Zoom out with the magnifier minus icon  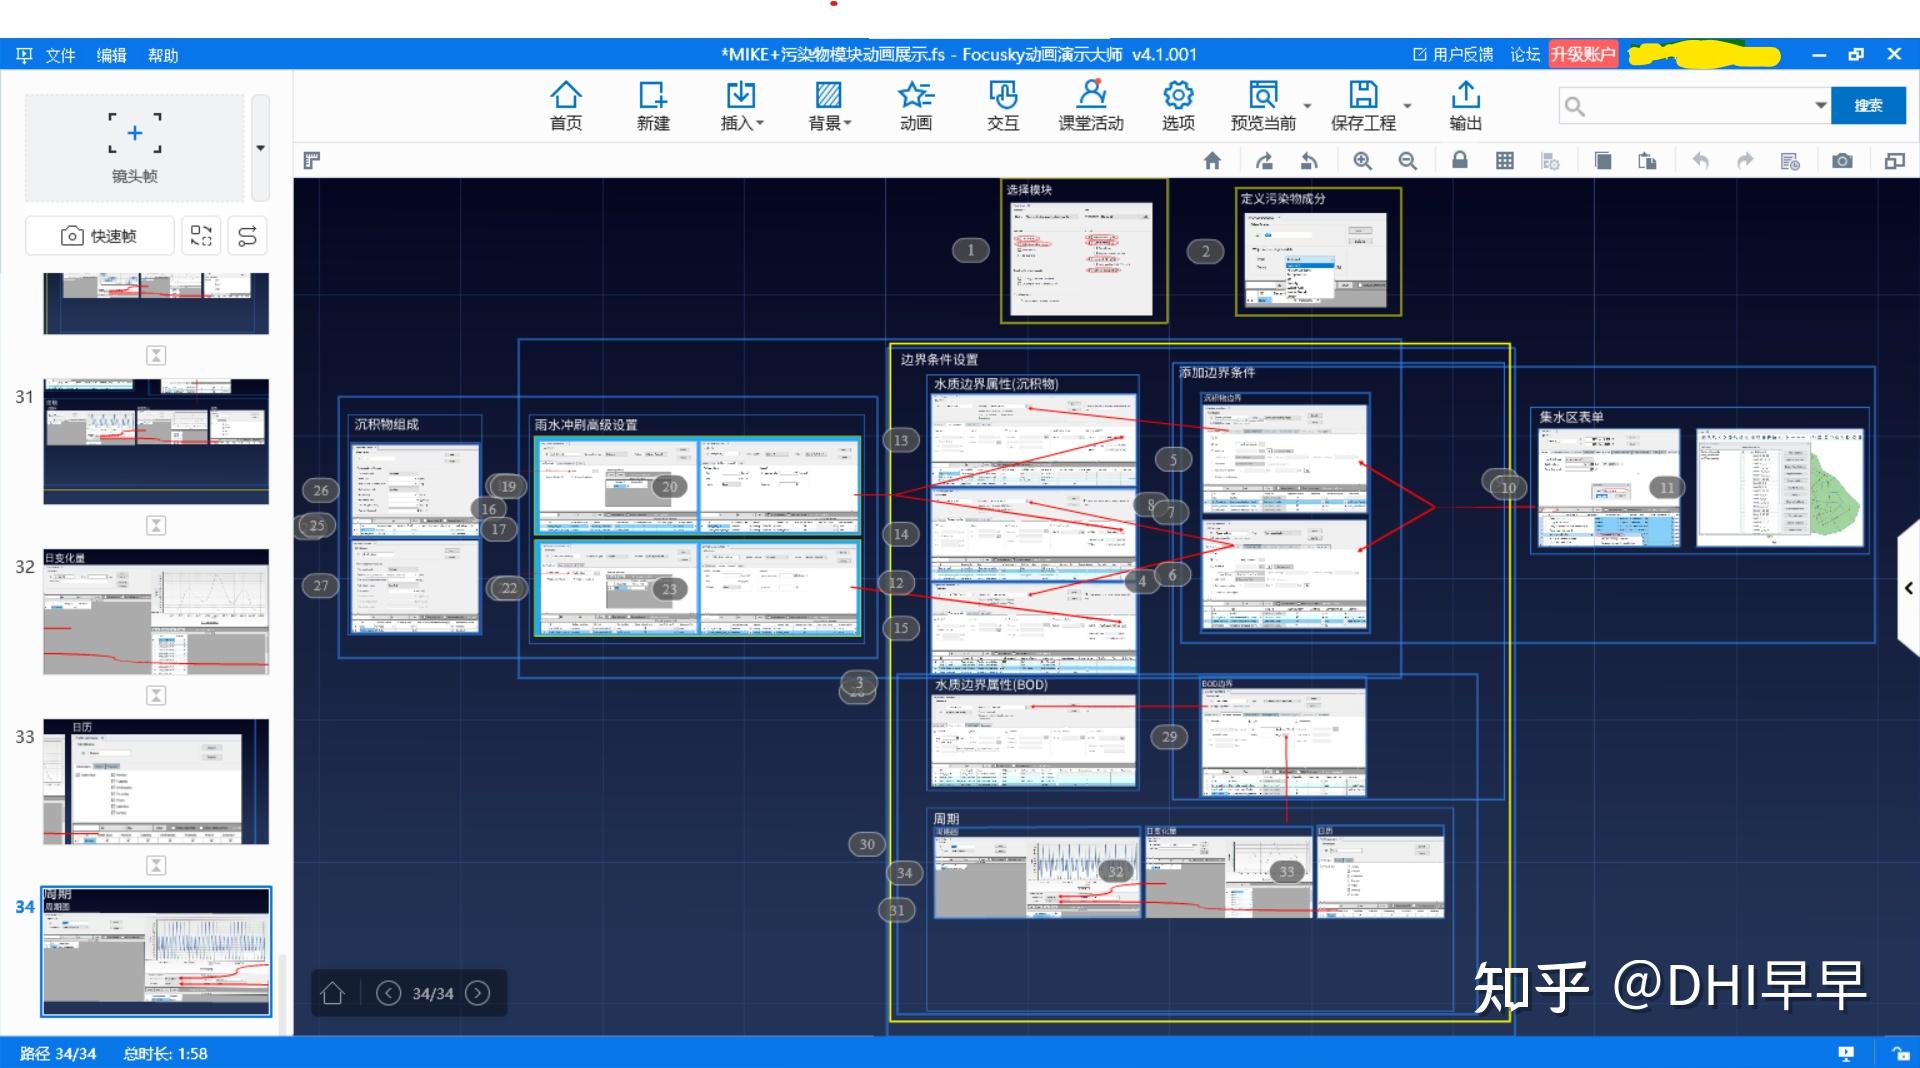tap(1408, 161)
